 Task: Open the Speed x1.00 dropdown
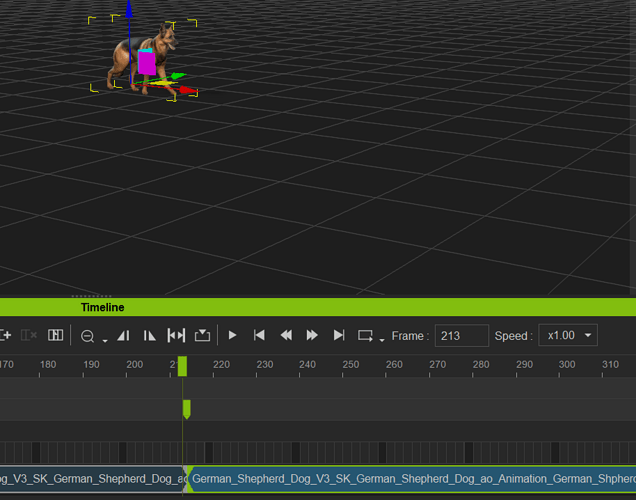point(567,335)
